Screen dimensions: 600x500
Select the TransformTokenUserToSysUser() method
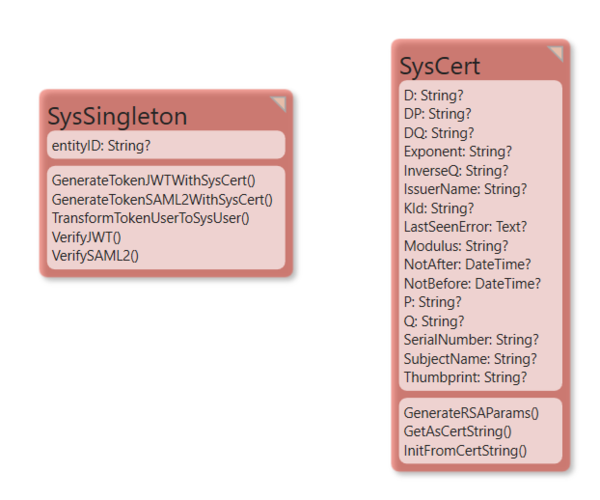click(x=150, y=218)
